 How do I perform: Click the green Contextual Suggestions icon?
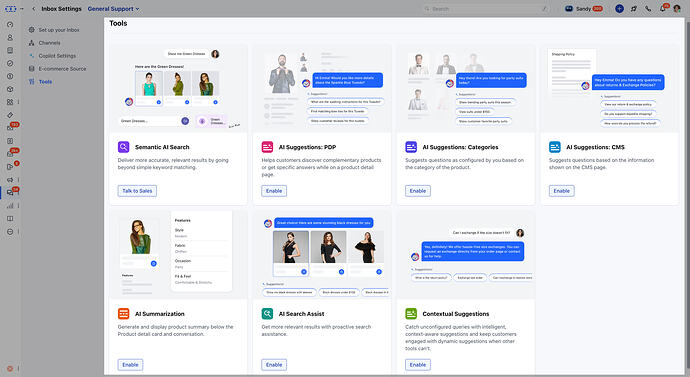point(411,314)
